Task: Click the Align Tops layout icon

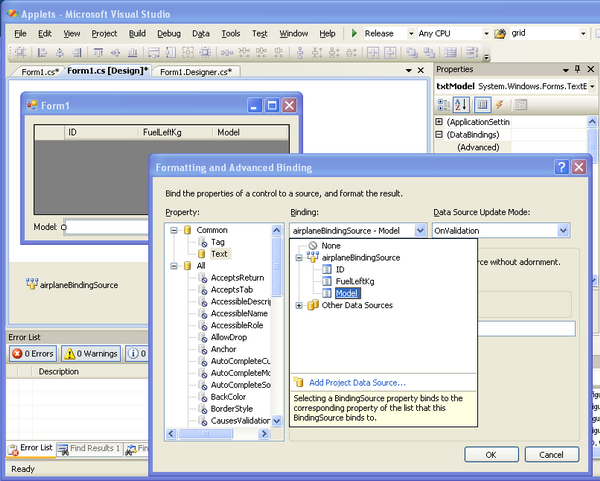Action: pyautogui.click(x=98, y=52)
